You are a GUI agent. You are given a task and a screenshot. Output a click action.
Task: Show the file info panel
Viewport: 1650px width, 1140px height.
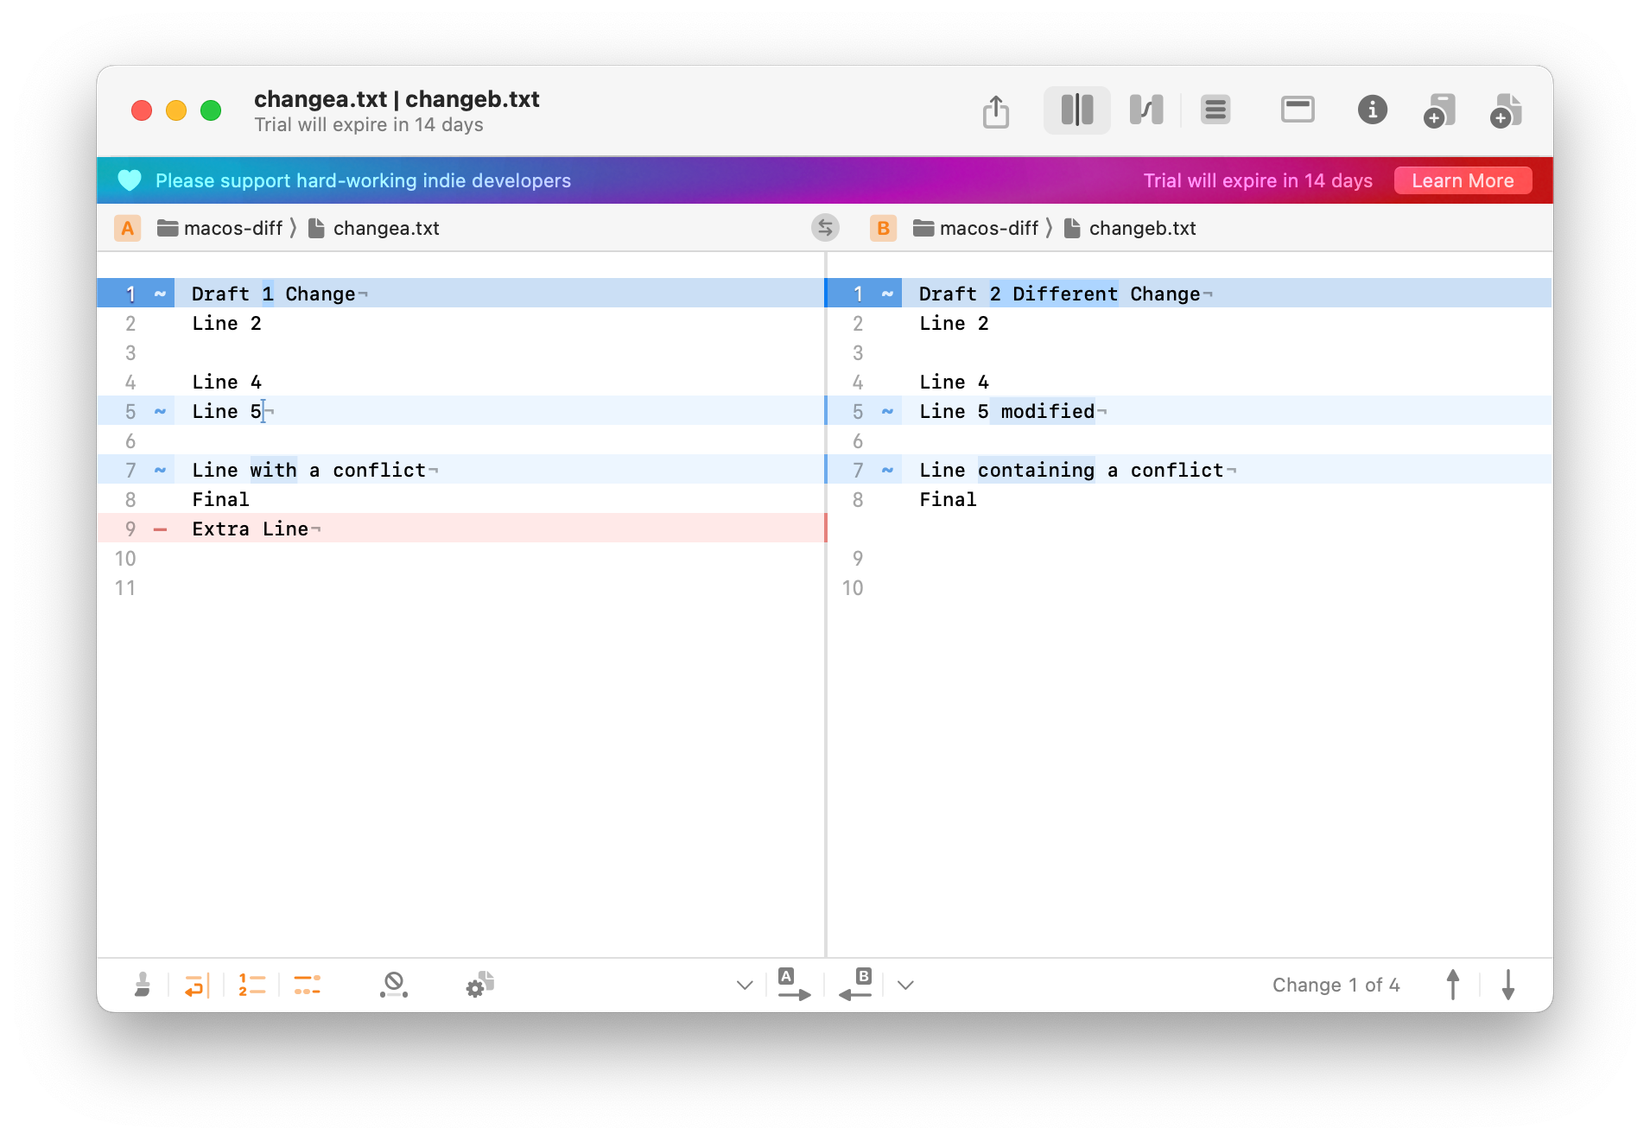pos(1372,110)
